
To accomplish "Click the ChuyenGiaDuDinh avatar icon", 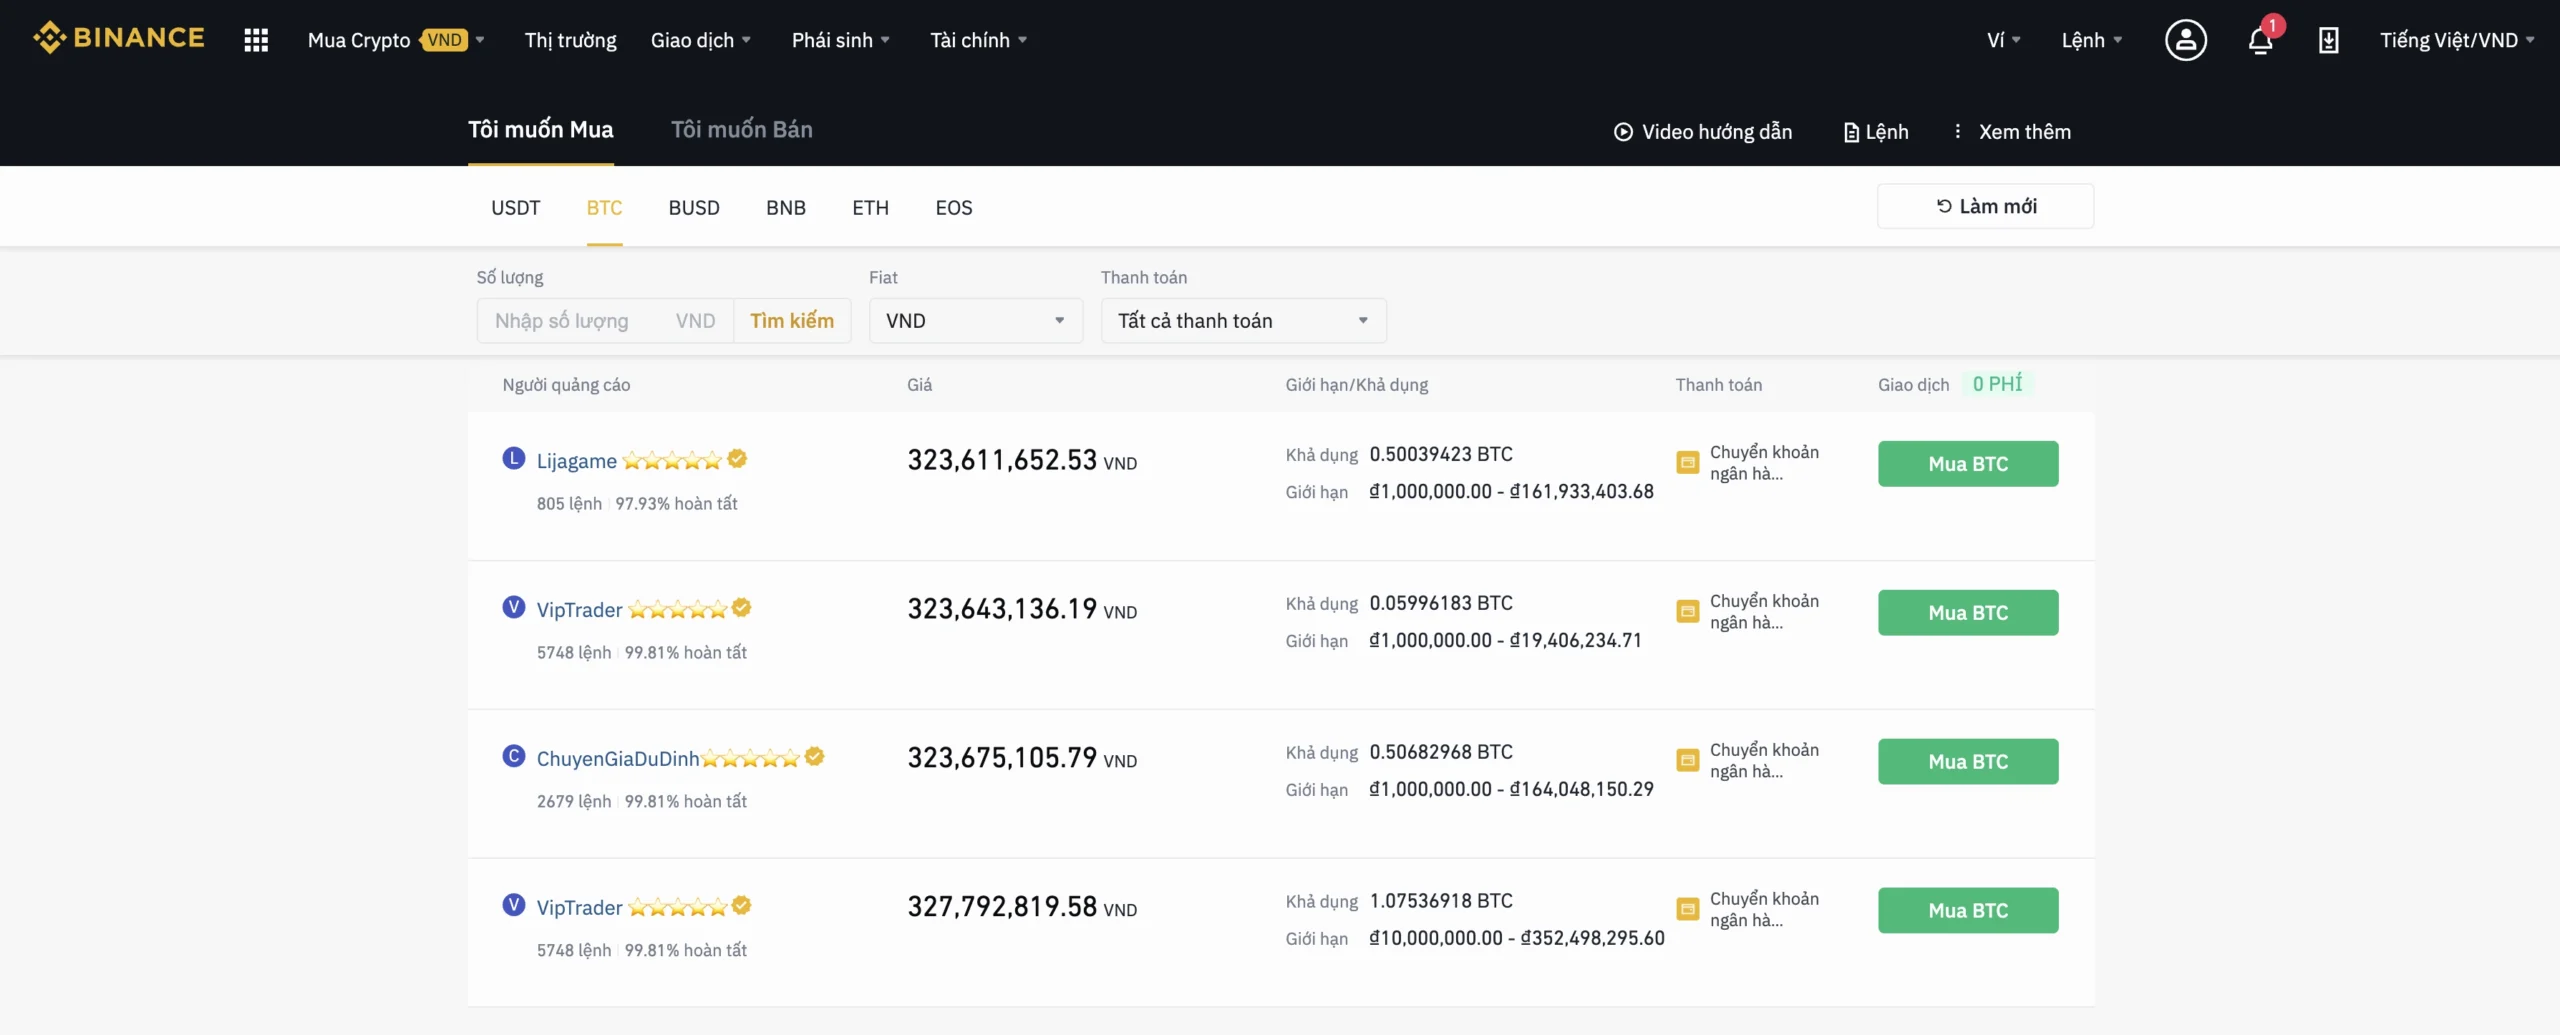I will click(514, 757).
